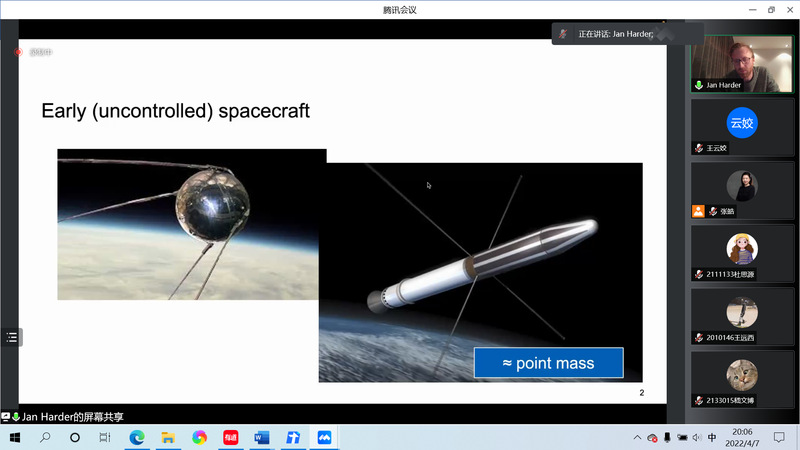Click muted mic icon beside 张皓

click(x=713, y=211)
